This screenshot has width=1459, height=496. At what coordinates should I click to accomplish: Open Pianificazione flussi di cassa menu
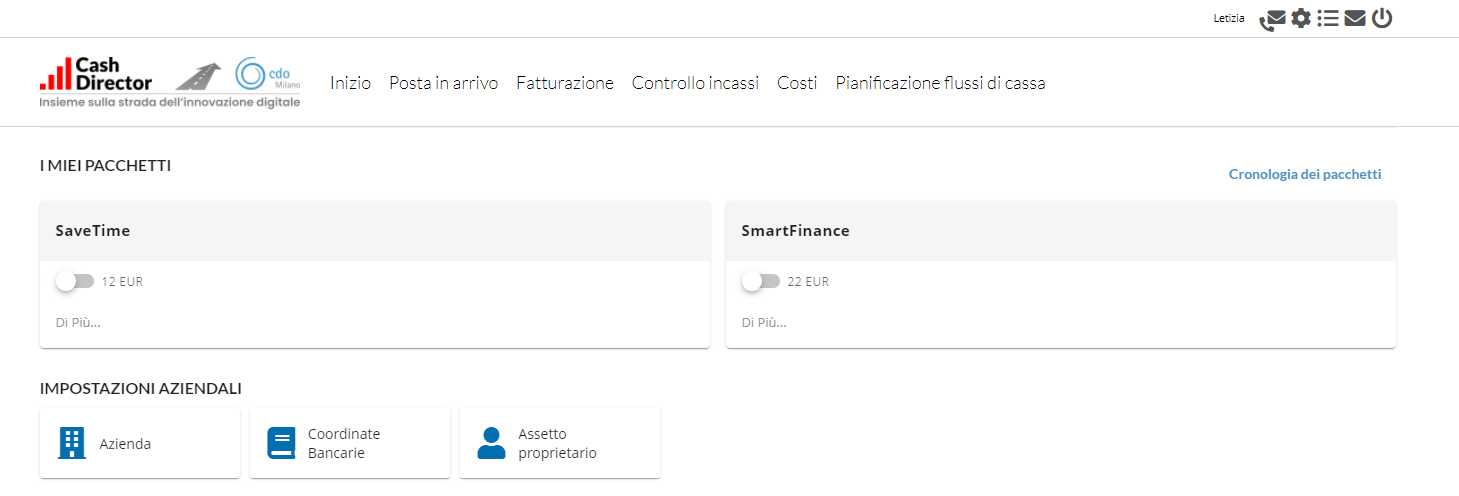tap(940, 83)
